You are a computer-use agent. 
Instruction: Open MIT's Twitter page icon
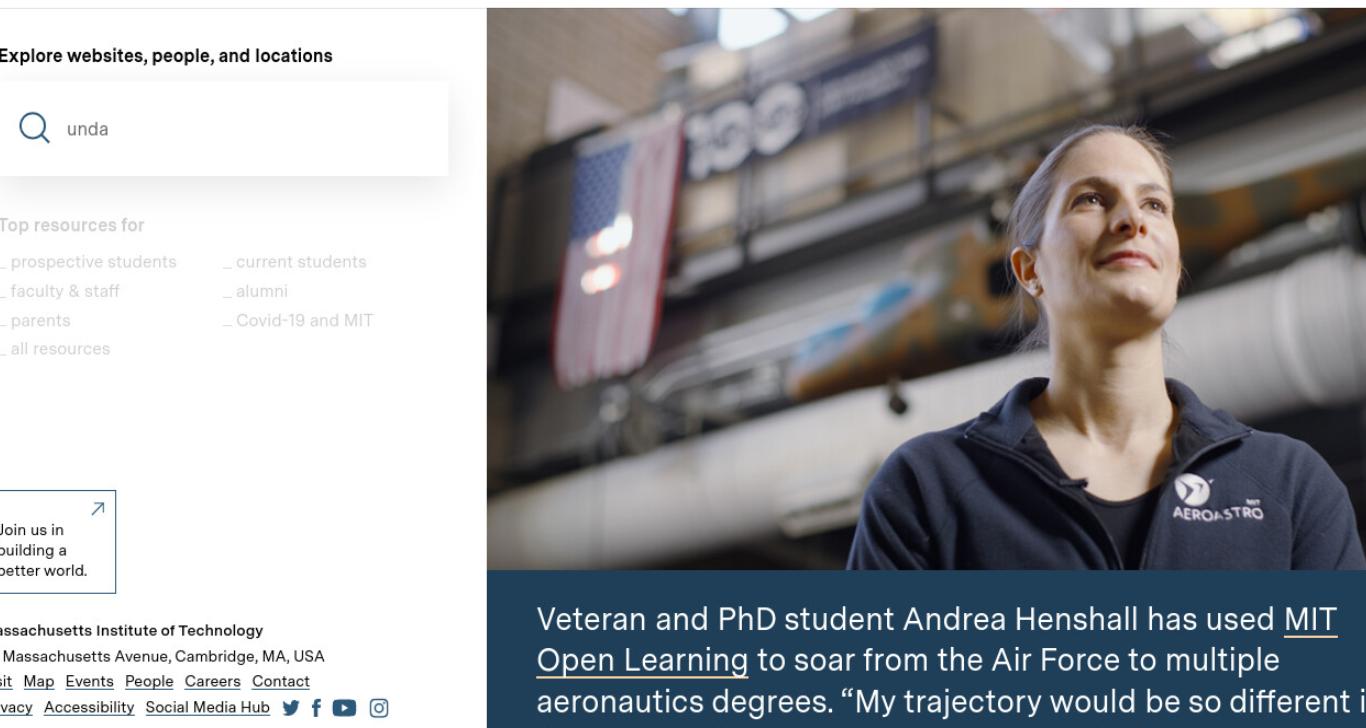tap(290, 708)
